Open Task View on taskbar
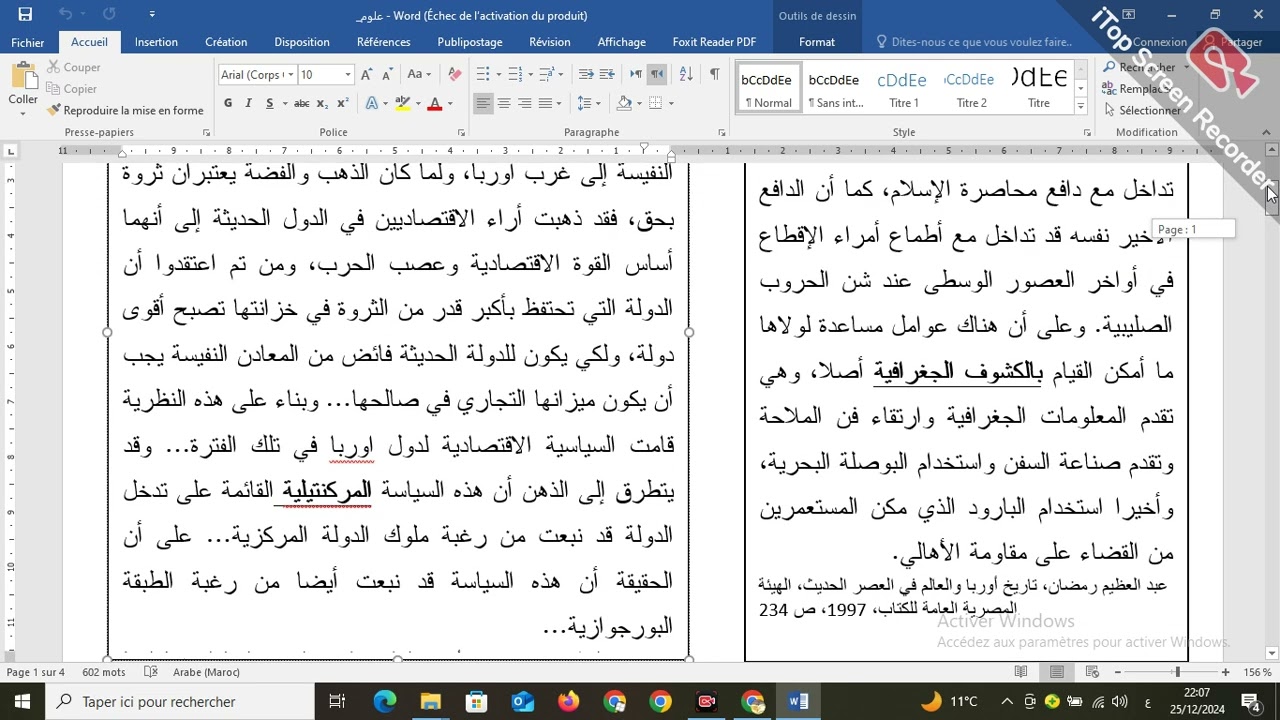Screen dimensions: 1280x720 coord(337,702)
